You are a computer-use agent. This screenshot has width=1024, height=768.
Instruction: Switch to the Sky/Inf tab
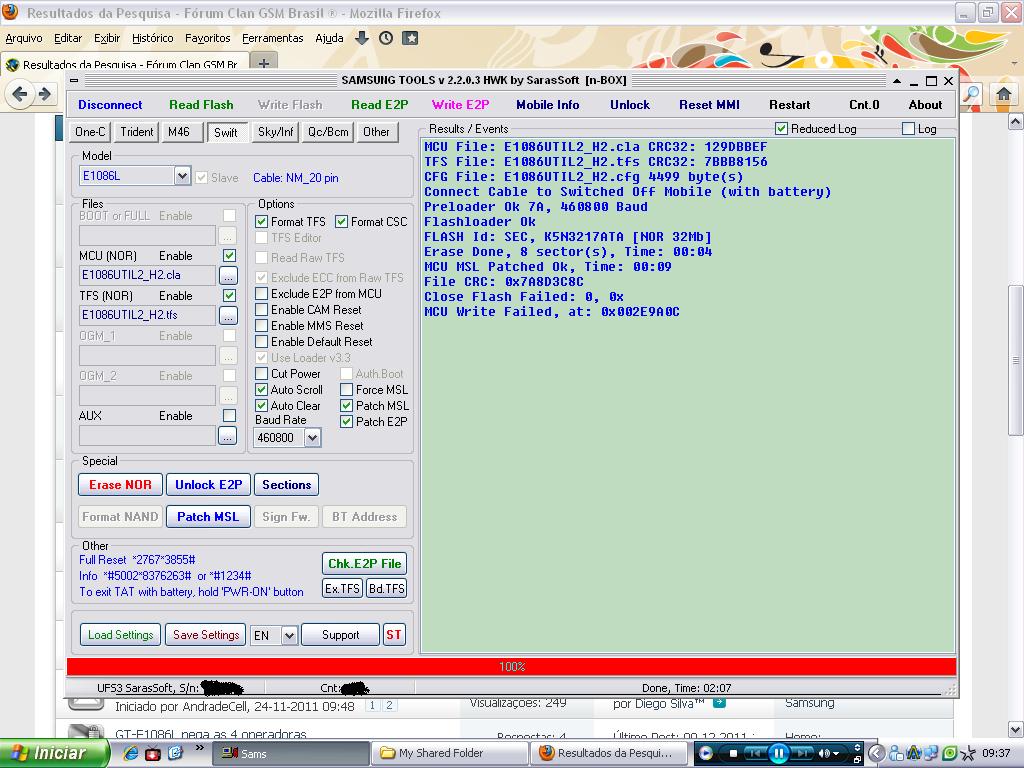[276, 132]
